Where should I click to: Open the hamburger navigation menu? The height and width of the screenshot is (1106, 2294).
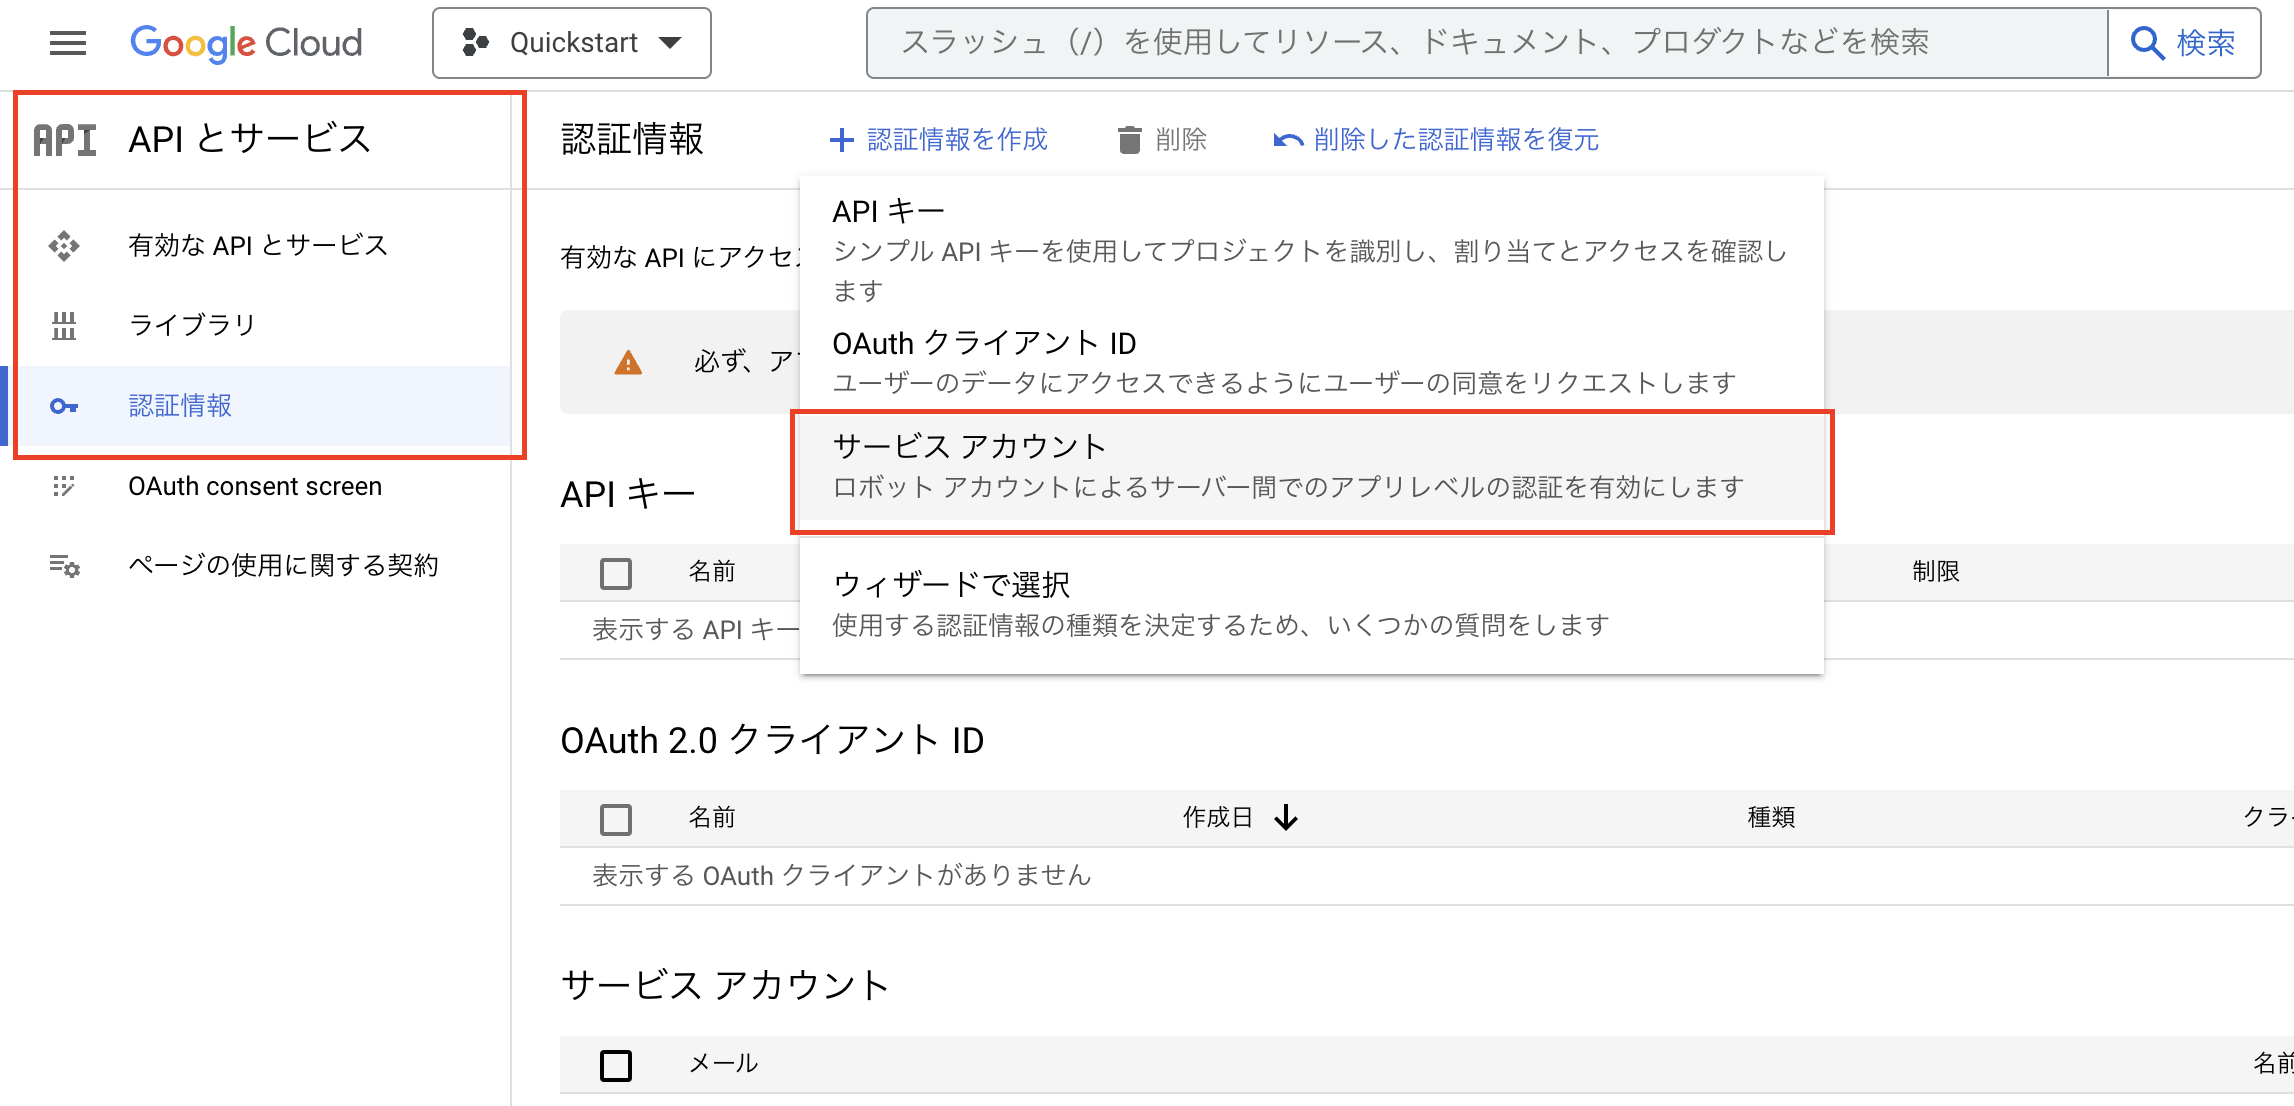click(x=68, y=43)
